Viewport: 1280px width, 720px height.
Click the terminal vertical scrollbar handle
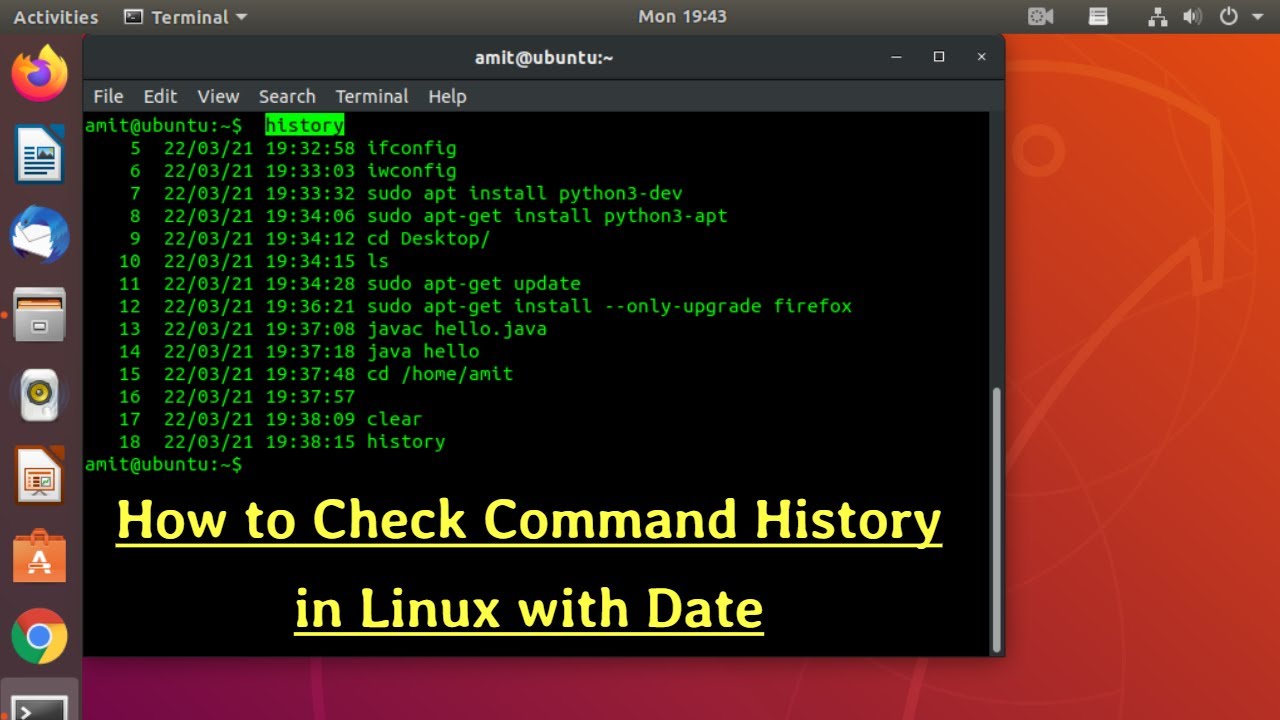pos(996,518)
